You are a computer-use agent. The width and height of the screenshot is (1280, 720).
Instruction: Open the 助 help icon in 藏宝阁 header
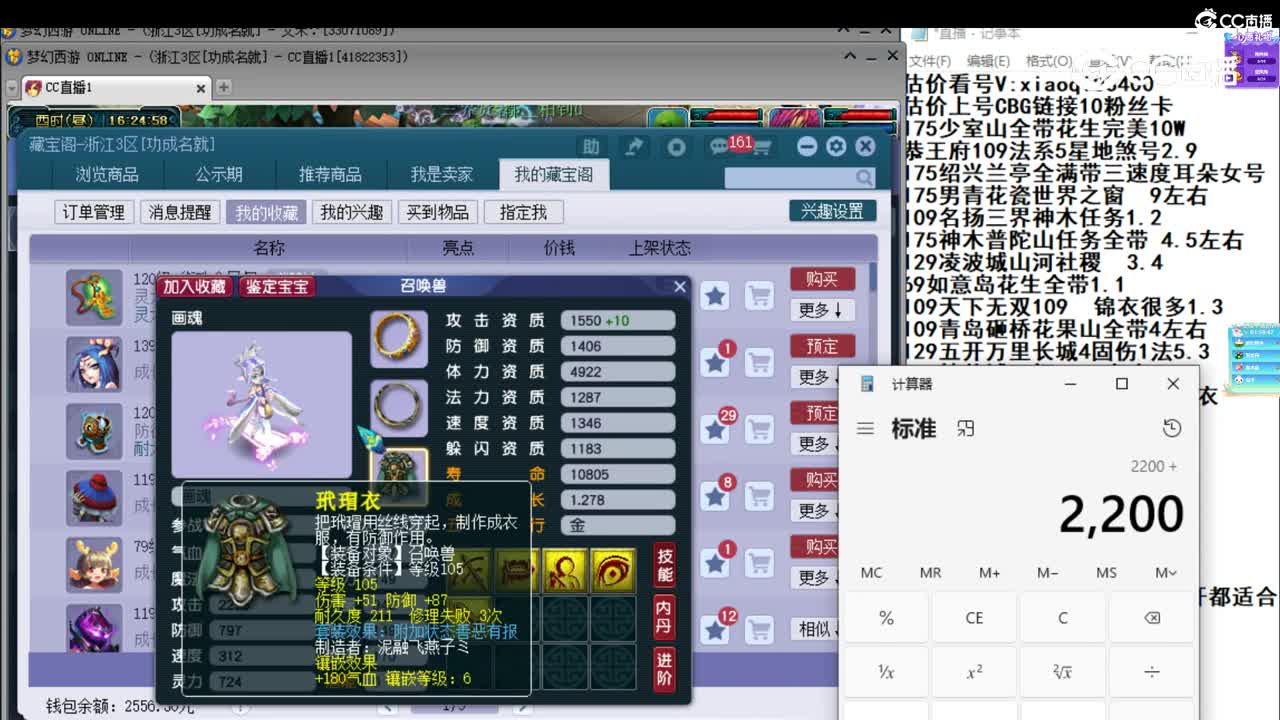point(592,147)
